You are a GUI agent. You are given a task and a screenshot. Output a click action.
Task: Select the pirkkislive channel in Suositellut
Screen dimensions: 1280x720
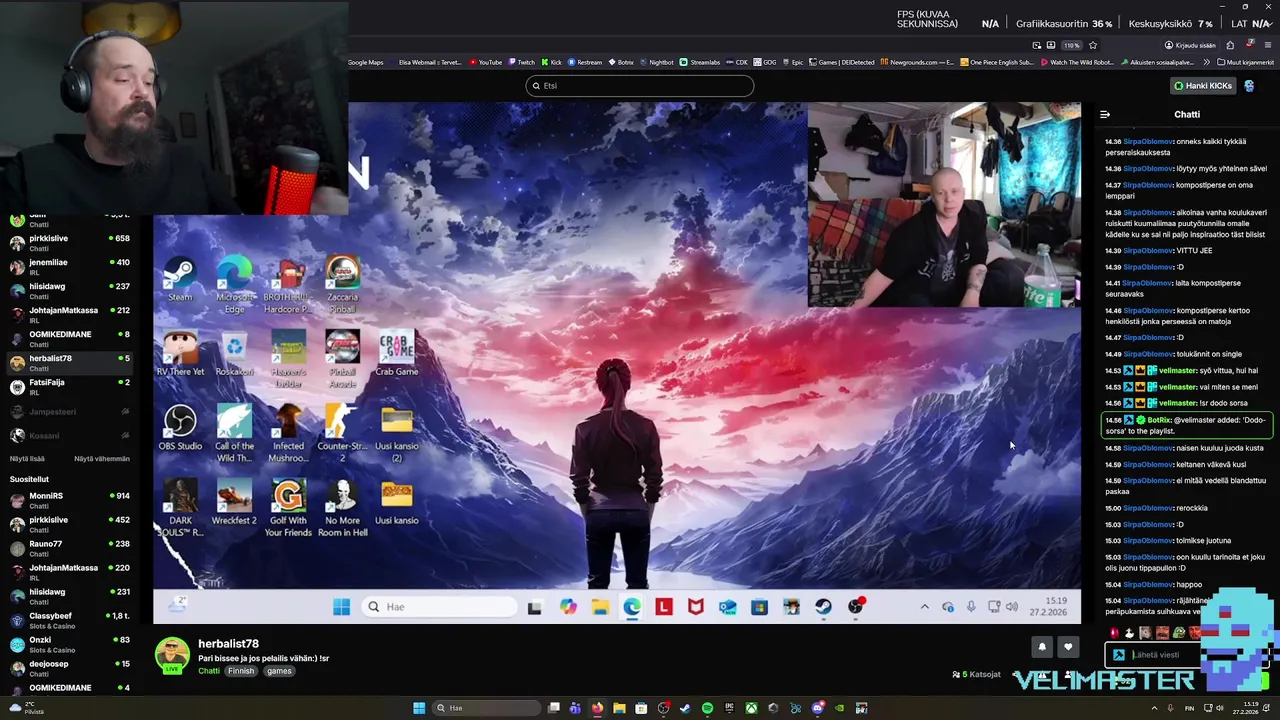[x=70, y=524]
